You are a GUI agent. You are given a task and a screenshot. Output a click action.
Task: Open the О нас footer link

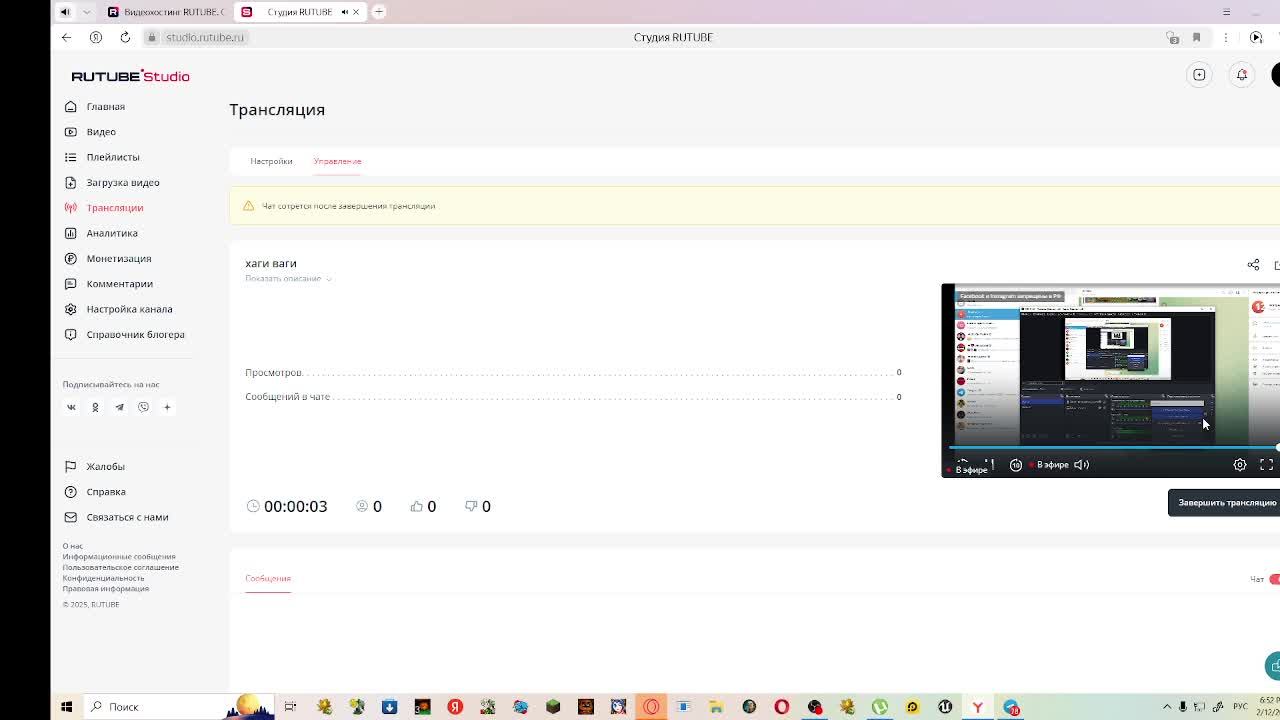[x=73, y=546]
